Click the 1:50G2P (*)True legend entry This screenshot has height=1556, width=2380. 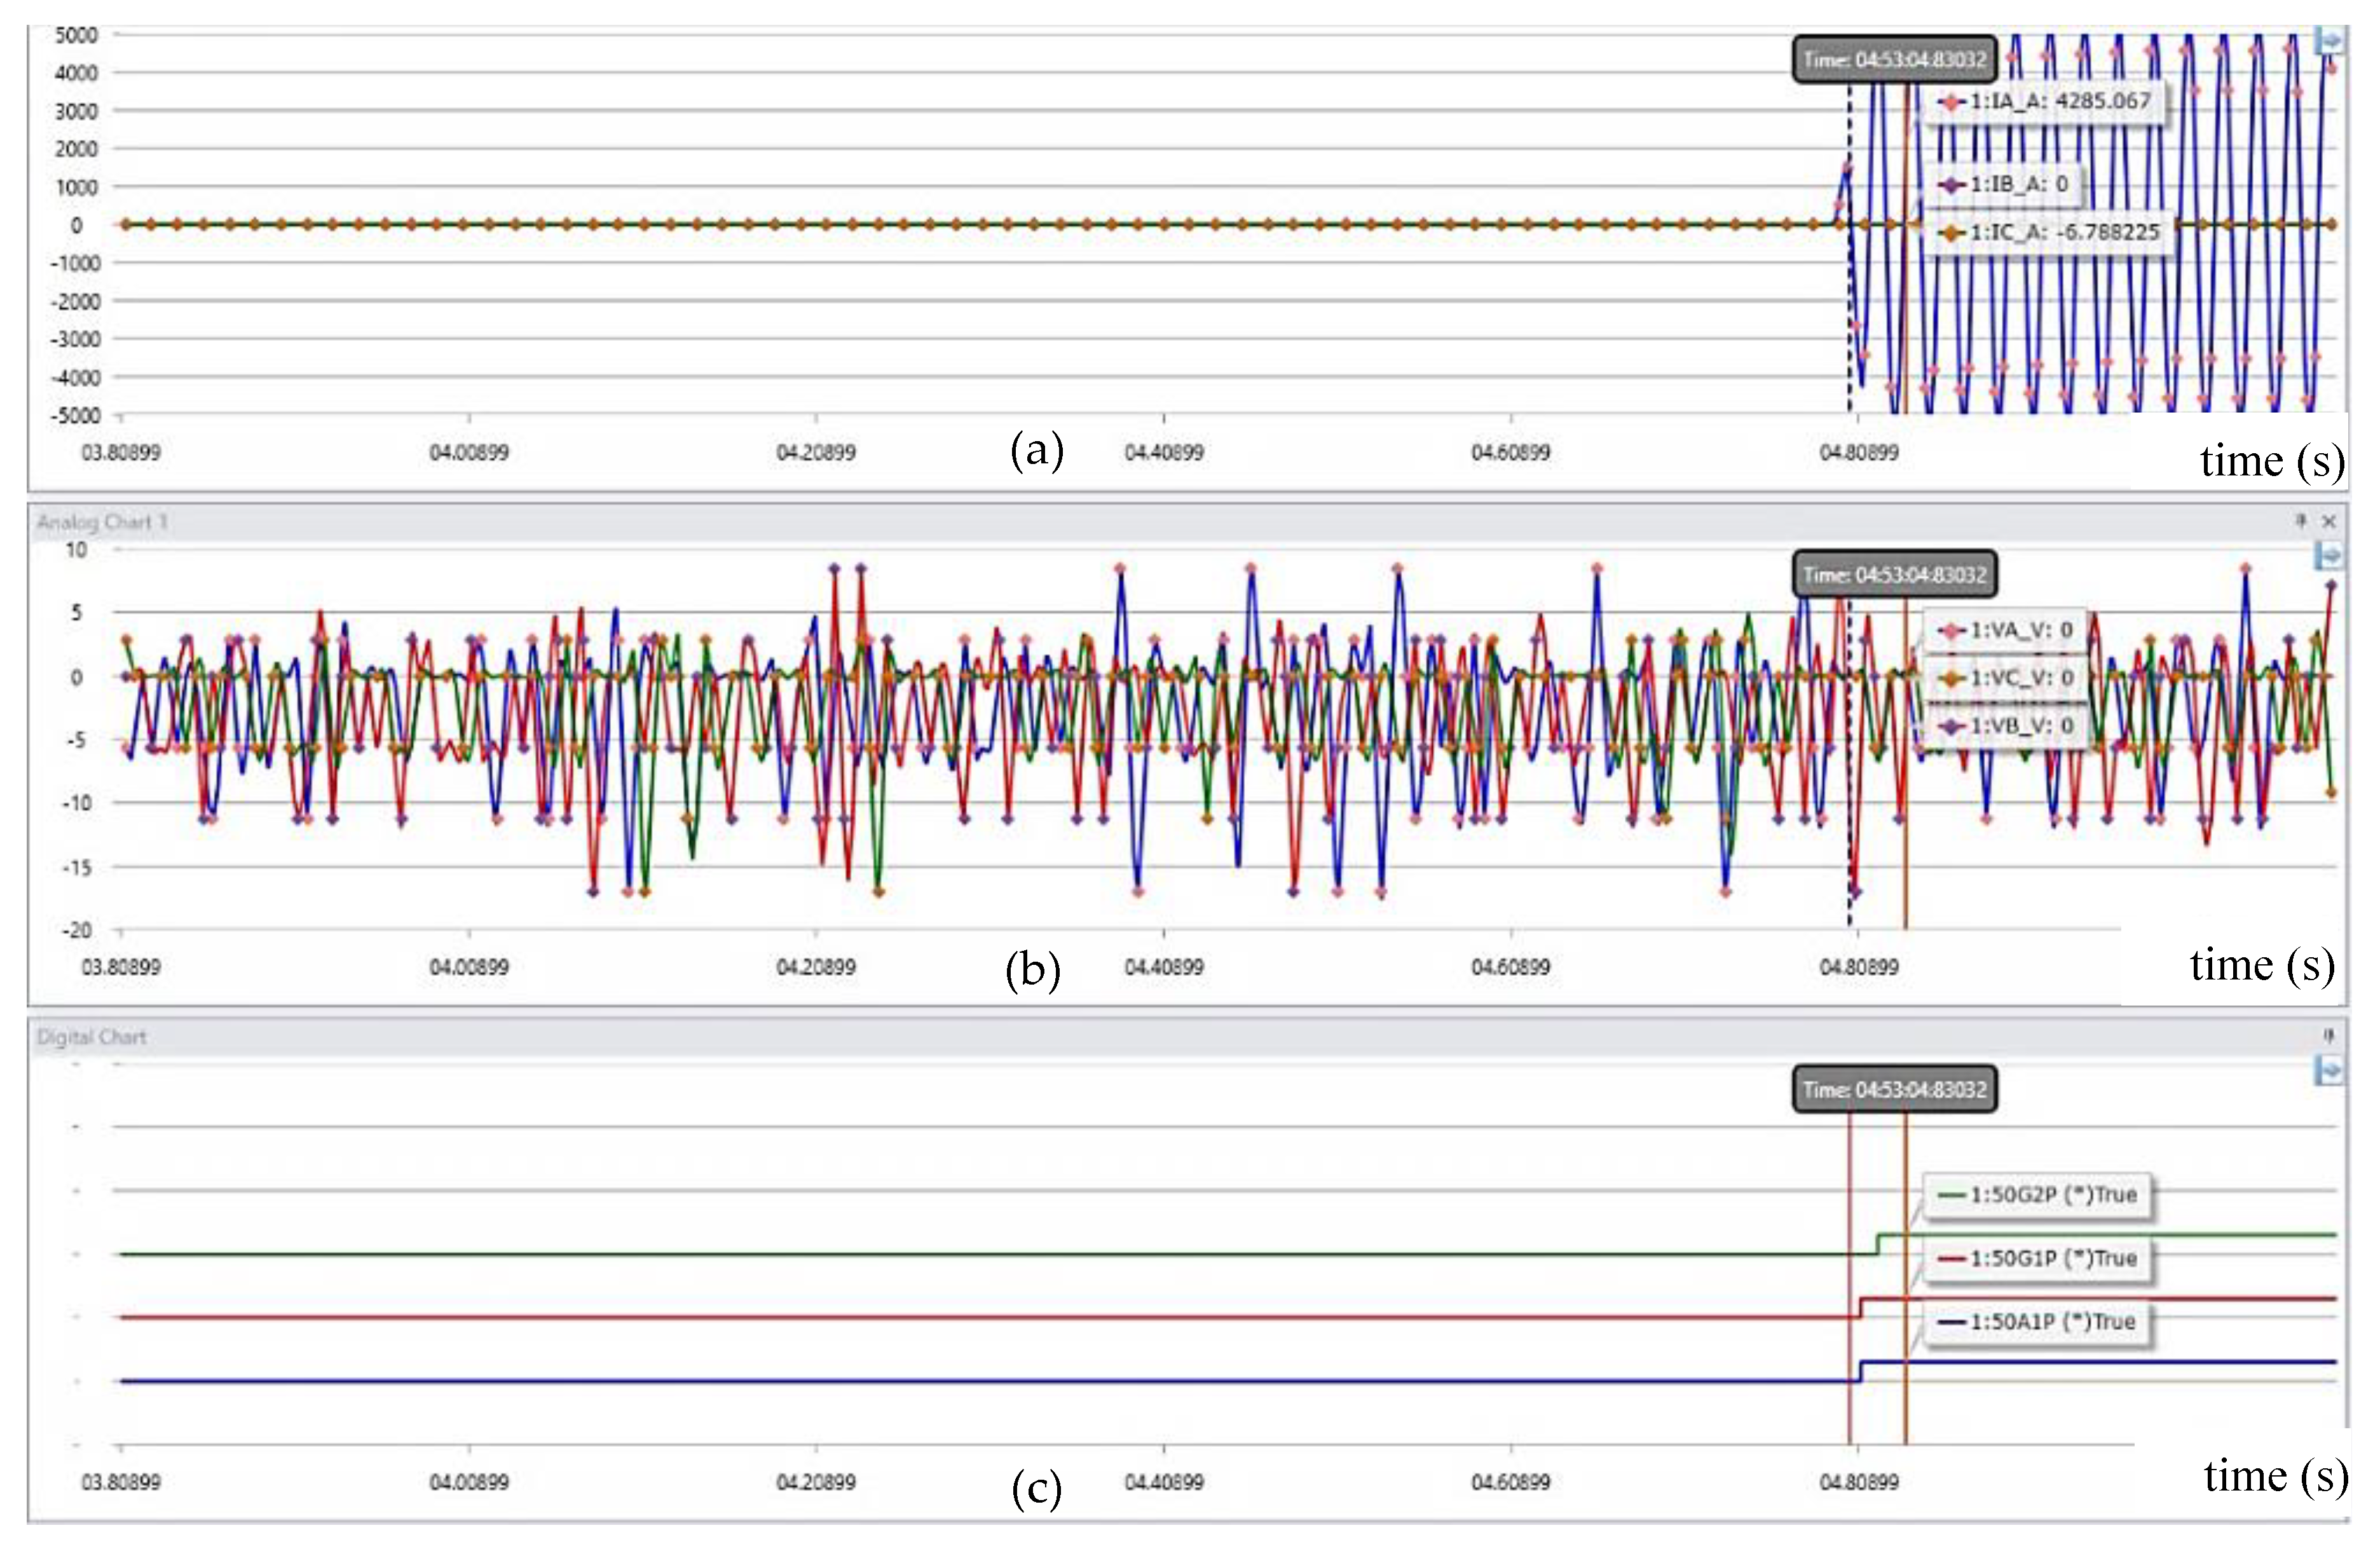pyautogui.click(x=2038, y=1195)
